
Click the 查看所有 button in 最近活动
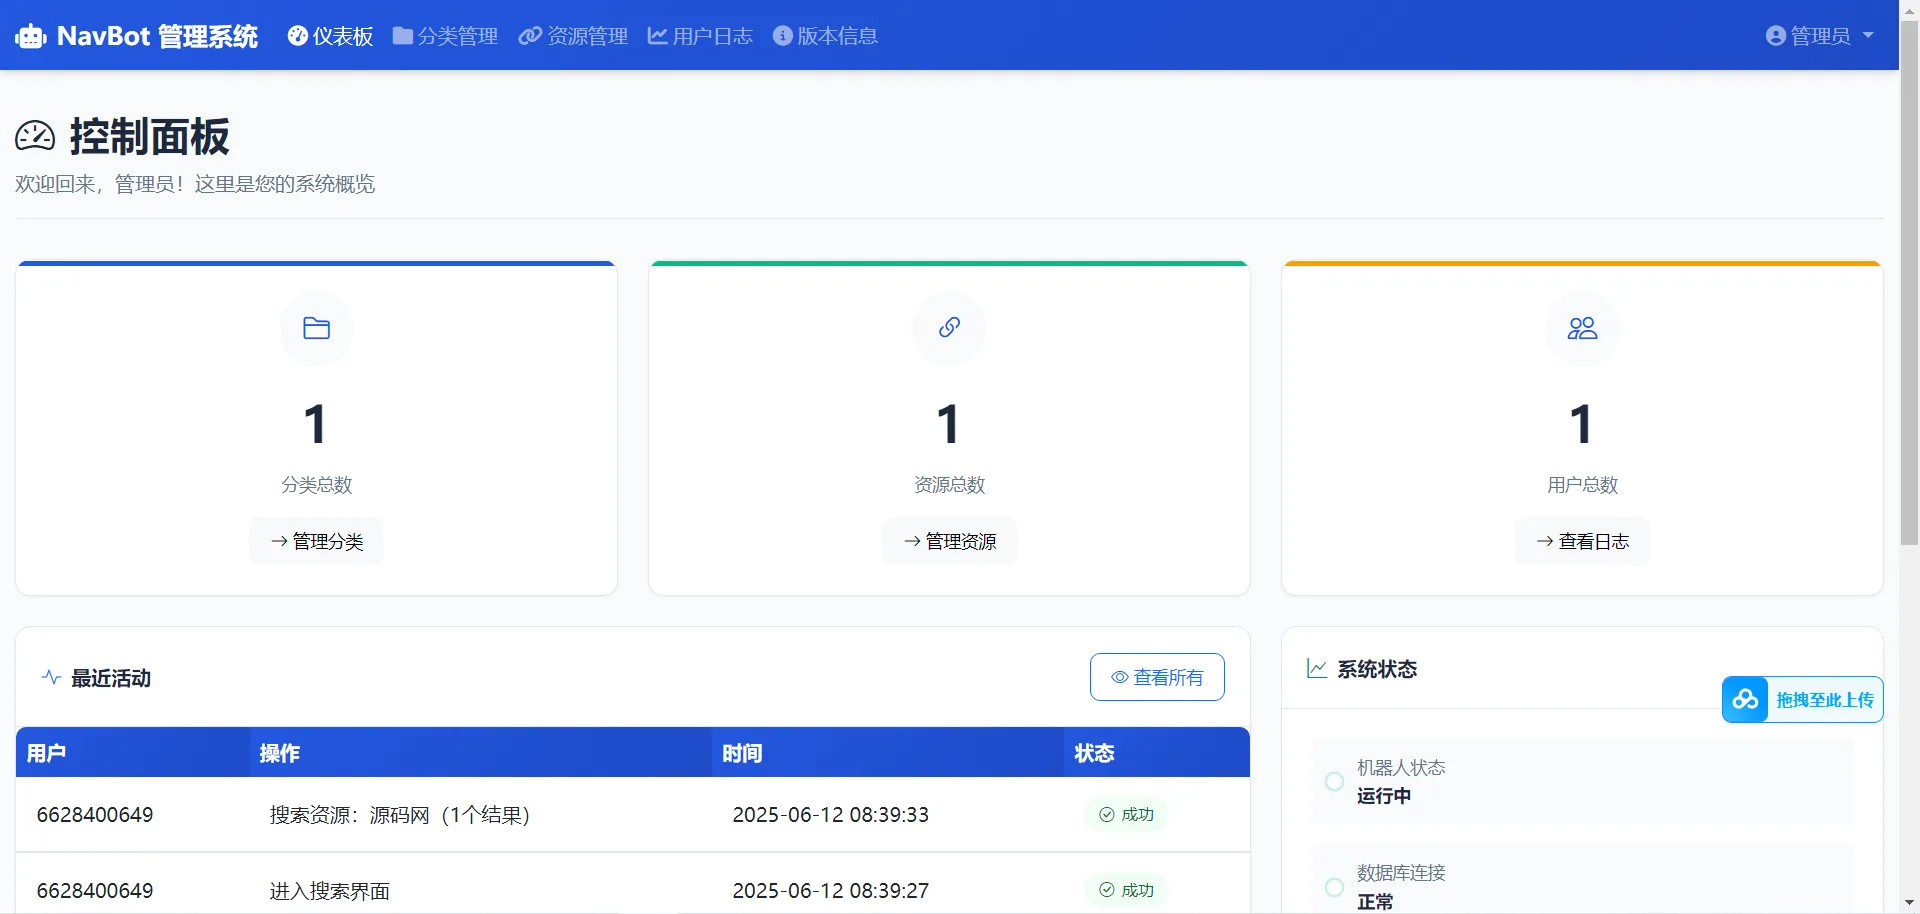point(1156,677)
